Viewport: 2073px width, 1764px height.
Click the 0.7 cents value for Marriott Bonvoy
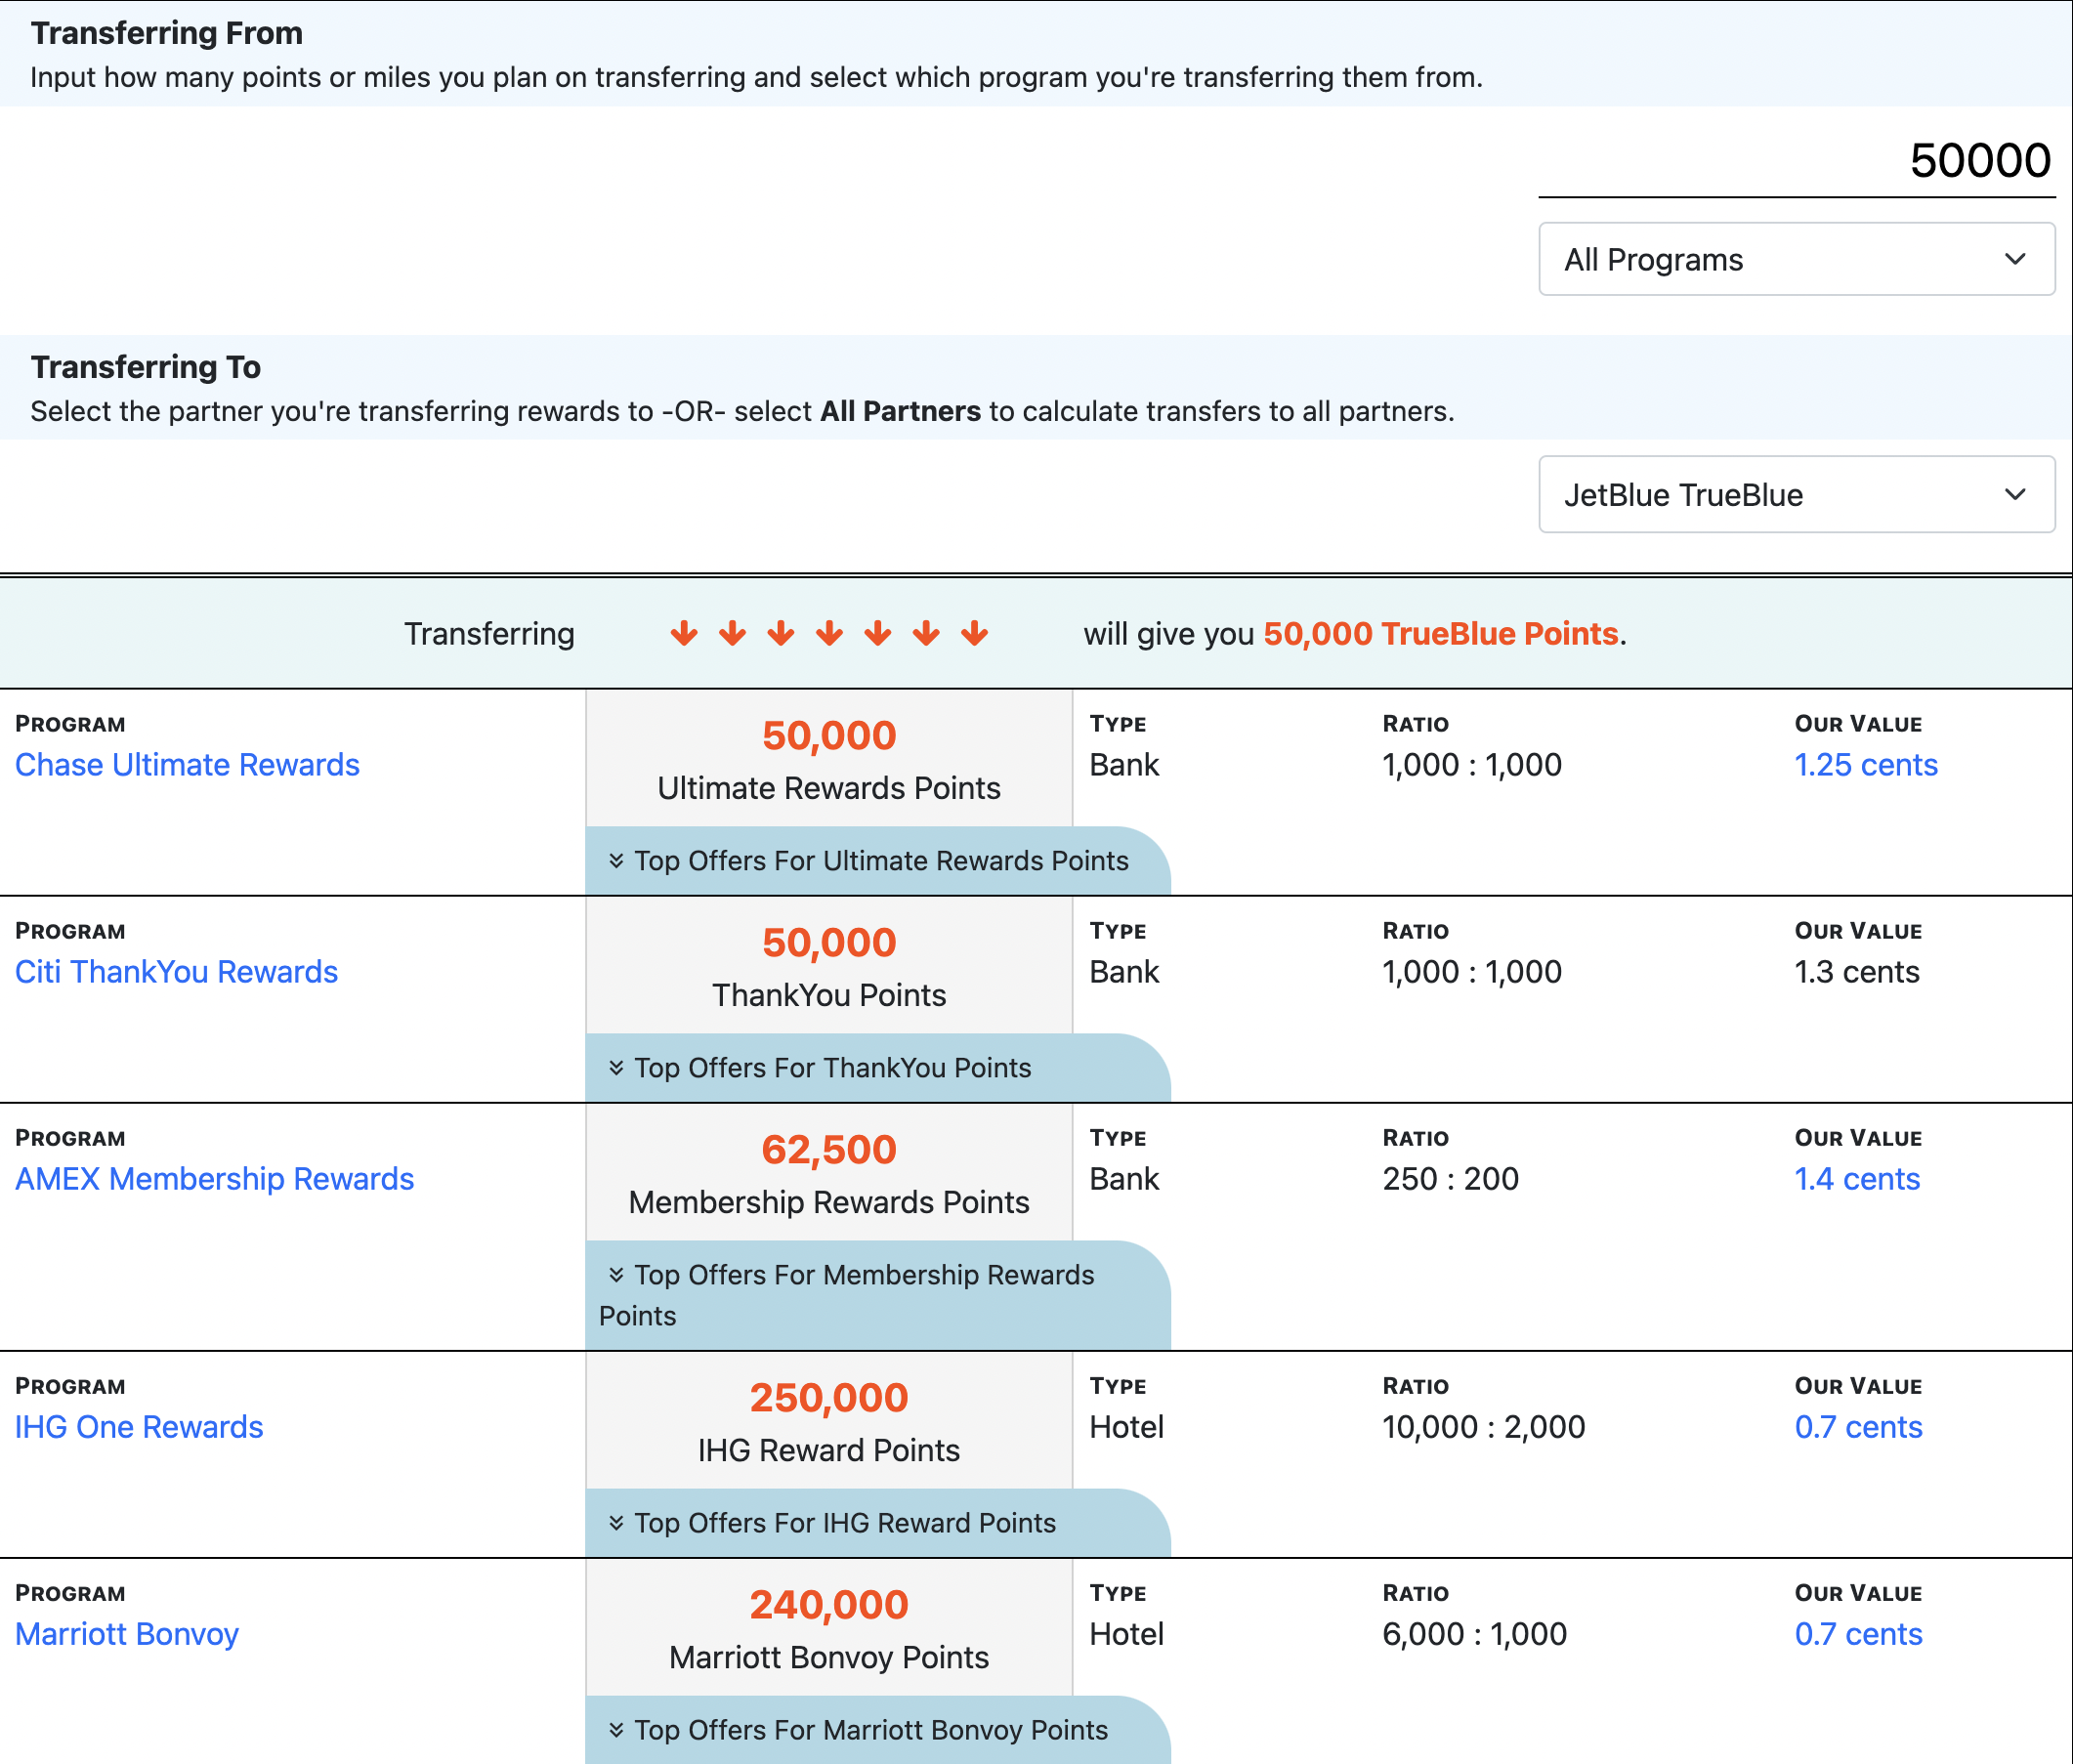pos(1858,1634)
